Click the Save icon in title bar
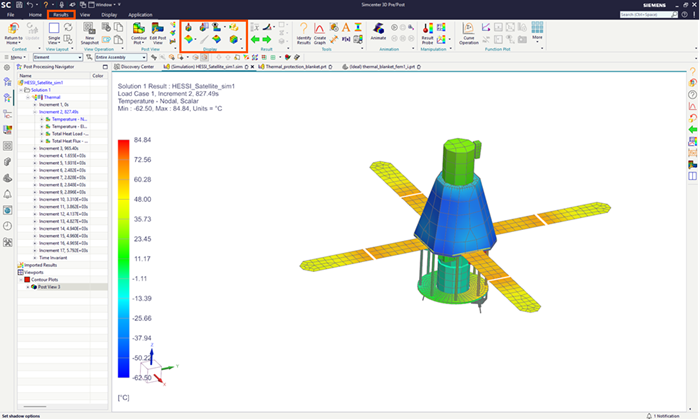 pyautogui.click(x=19, y=4)
